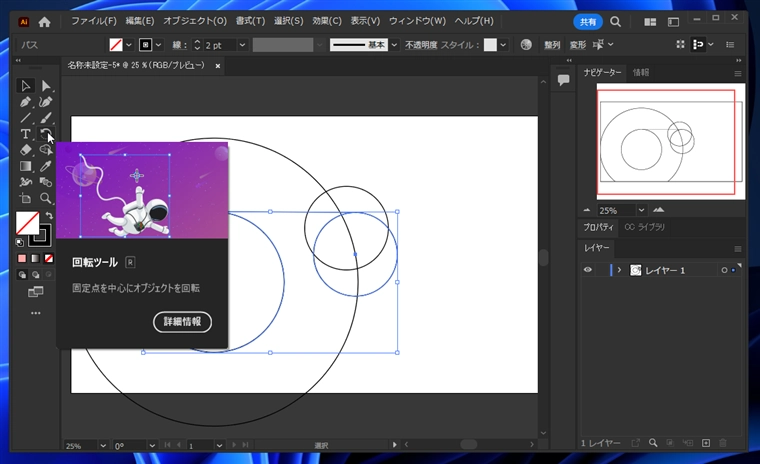Select the Type tool
Screen dimensions: 760x464
pos(25,134)
